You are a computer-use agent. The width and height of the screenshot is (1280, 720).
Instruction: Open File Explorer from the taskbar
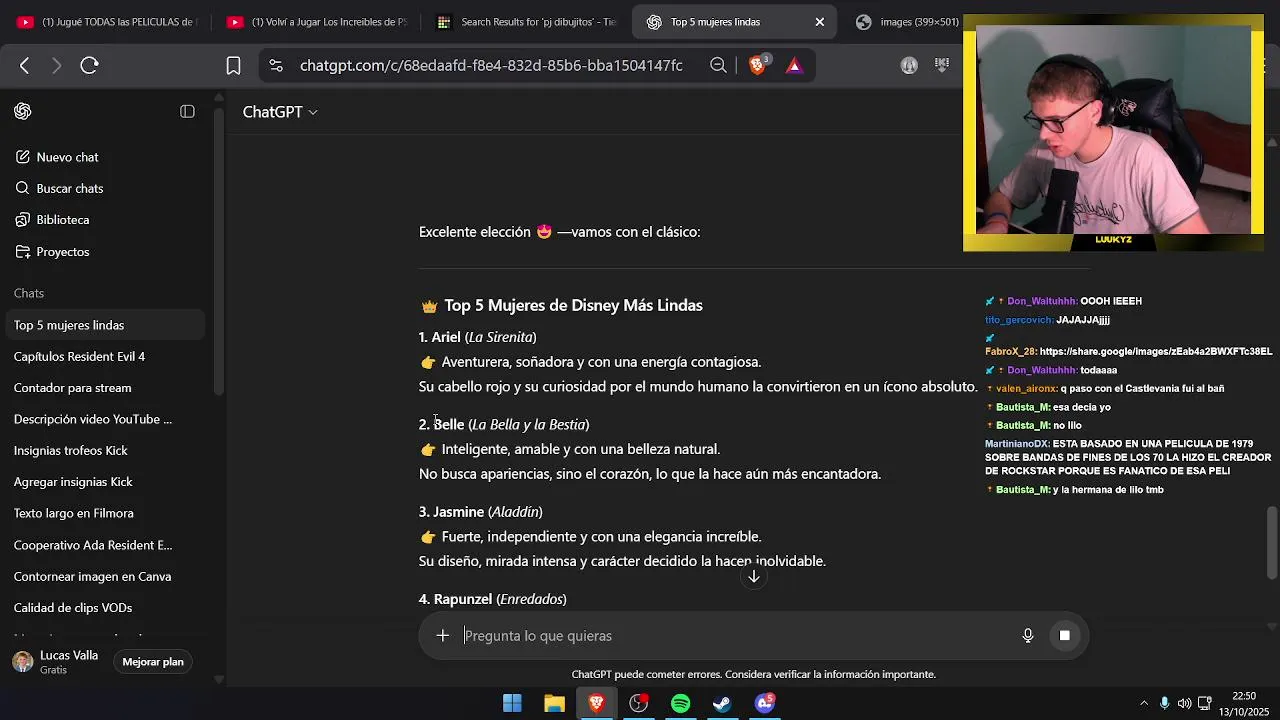[x=554, y=703]
